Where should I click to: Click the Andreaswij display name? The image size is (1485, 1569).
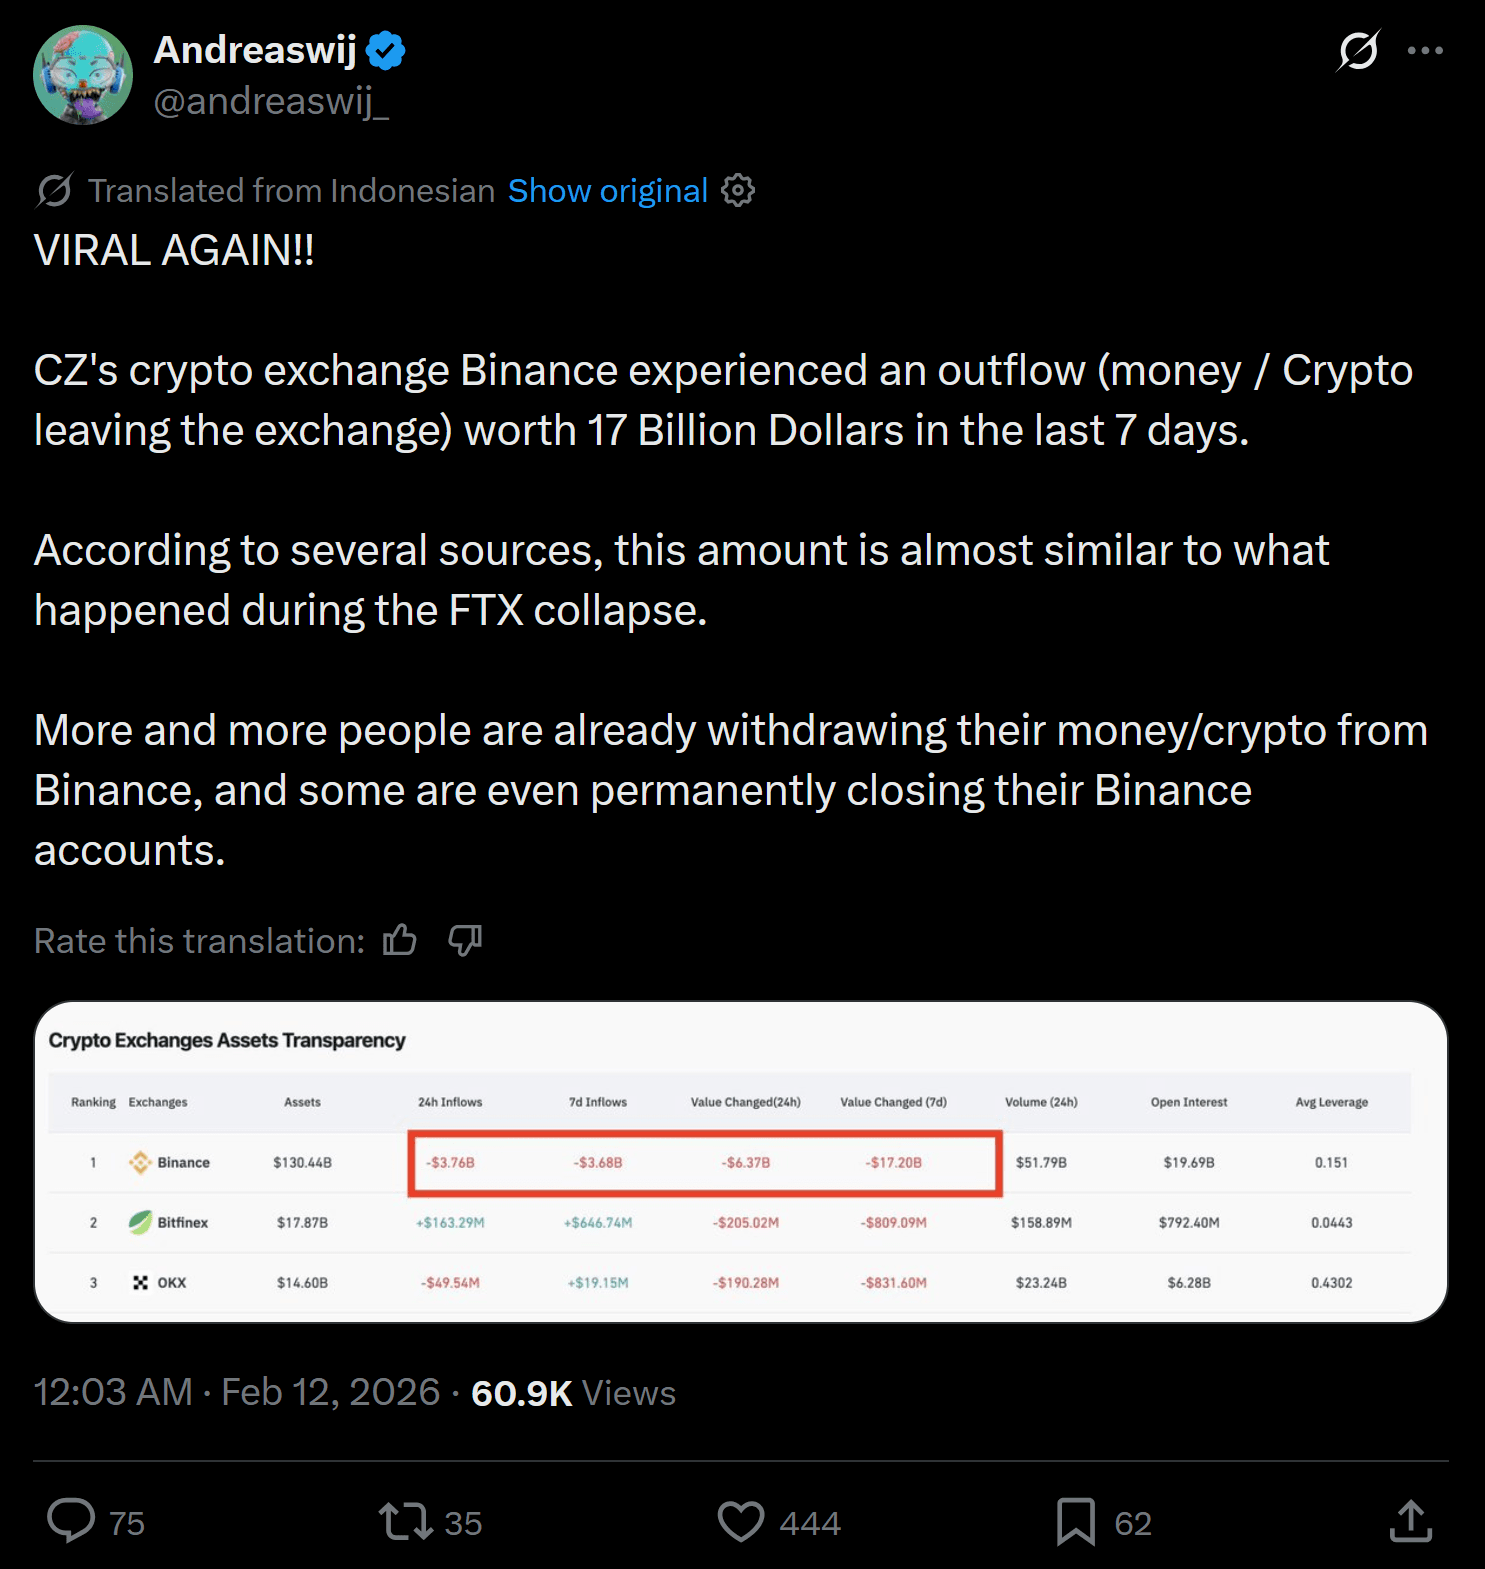pyautogui.click(x=255, y=50)
